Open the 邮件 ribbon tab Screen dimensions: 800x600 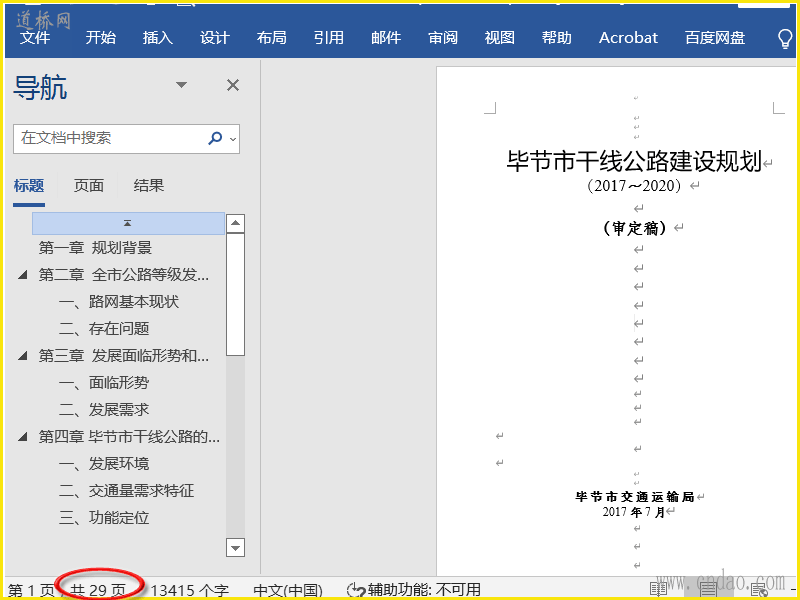pos(386,37)
